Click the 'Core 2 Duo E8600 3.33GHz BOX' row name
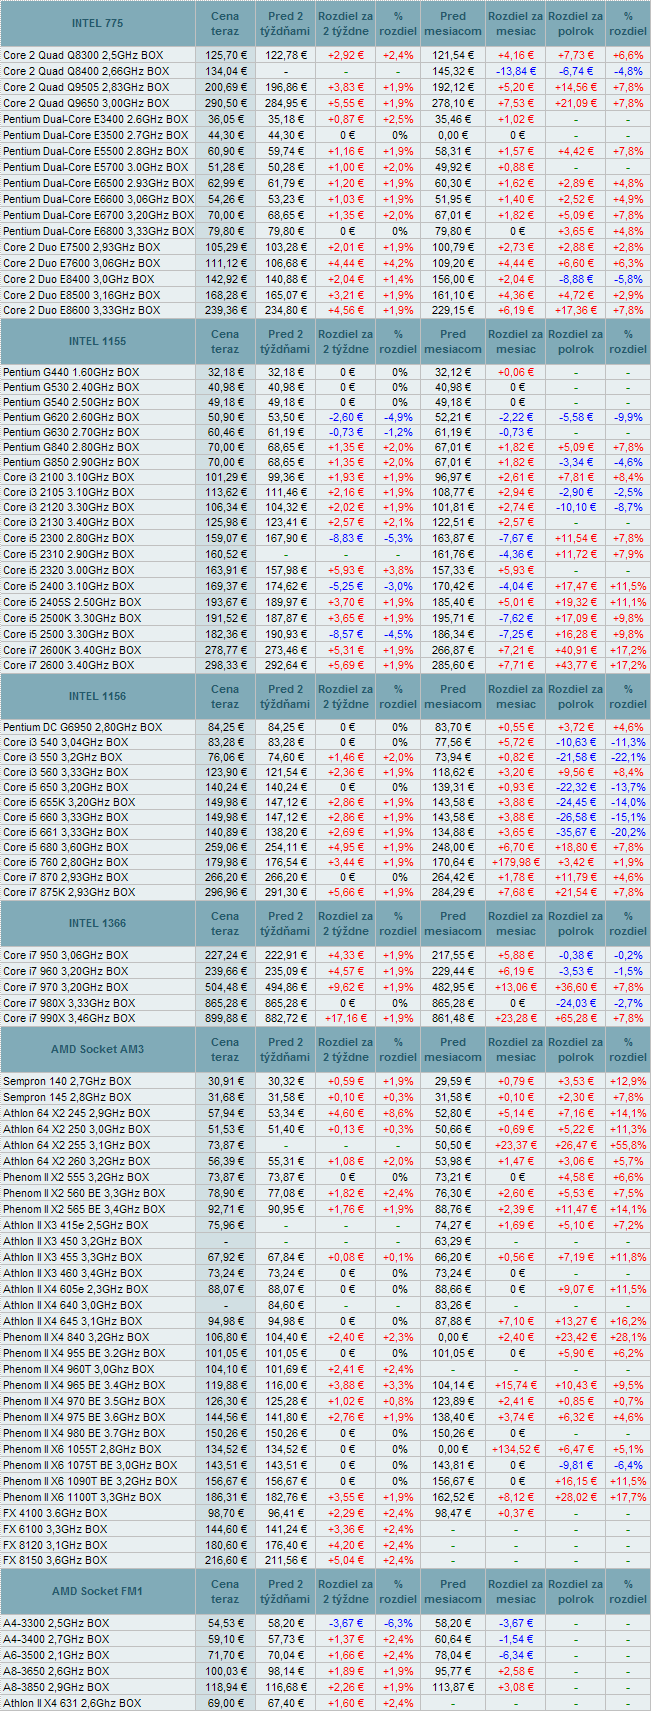Viewport: 651px width, 1711px height. pyautogui.click(x=81, y=311)
